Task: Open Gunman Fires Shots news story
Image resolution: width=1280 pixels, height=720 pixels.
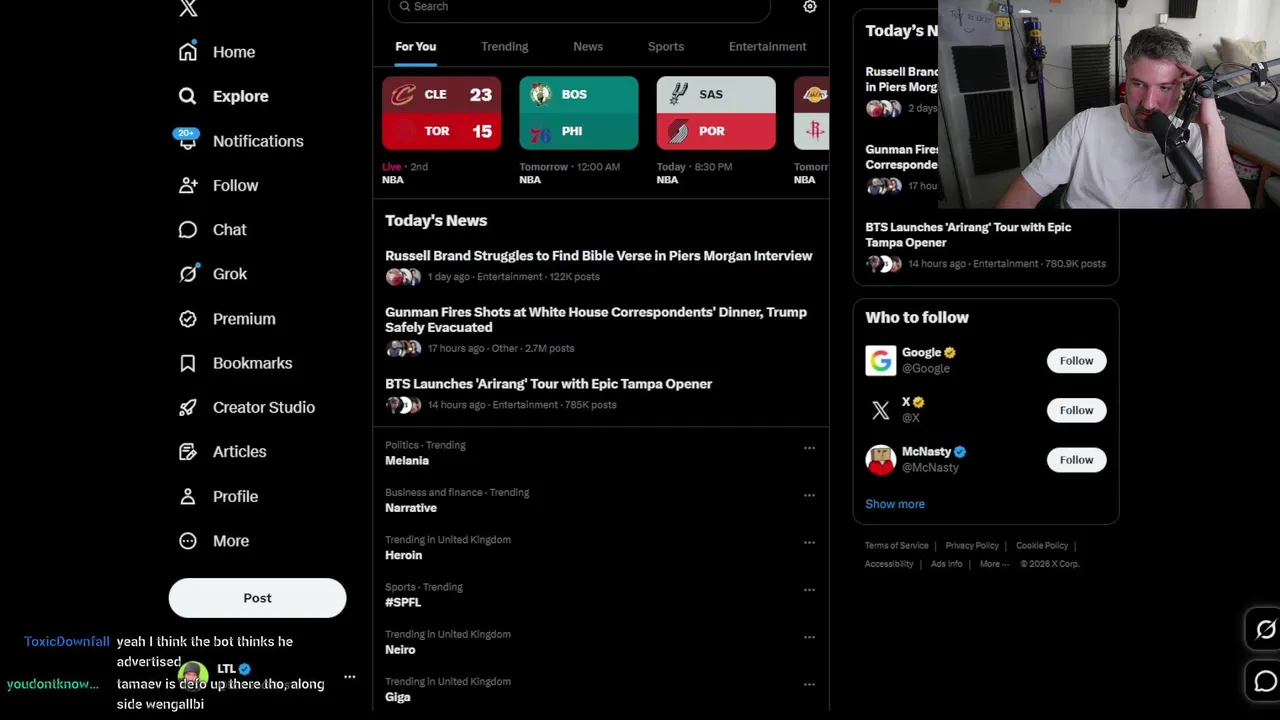Action: coord(596,320)
